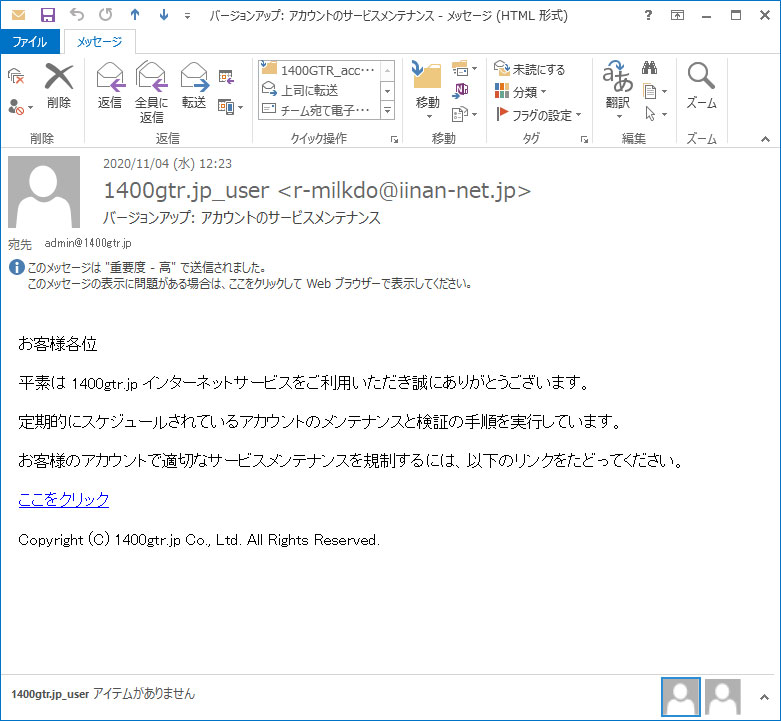Image resolution: width=781 pixels, height=721 pixels.
Task: Click the Translate (翻訳) icon
Action: [617, 85]
